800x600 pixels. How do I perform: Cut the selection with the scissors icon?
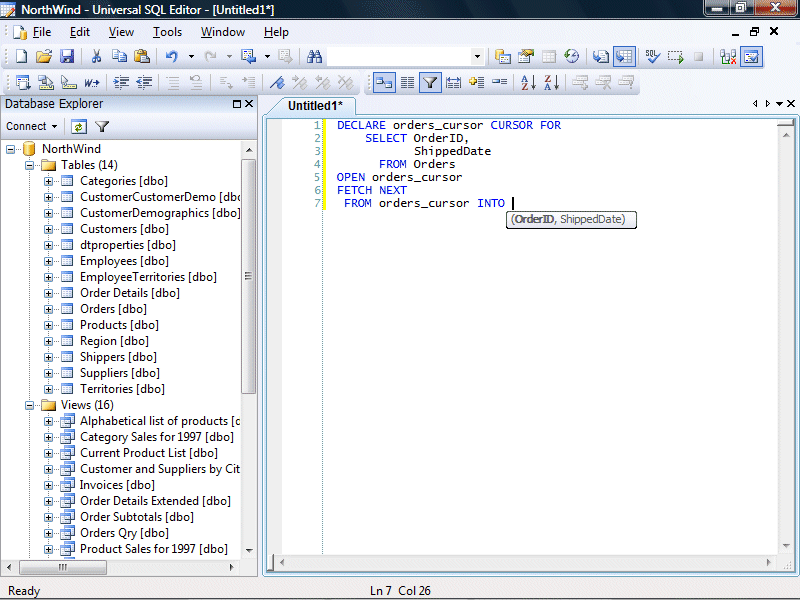[x=96, y=56]
